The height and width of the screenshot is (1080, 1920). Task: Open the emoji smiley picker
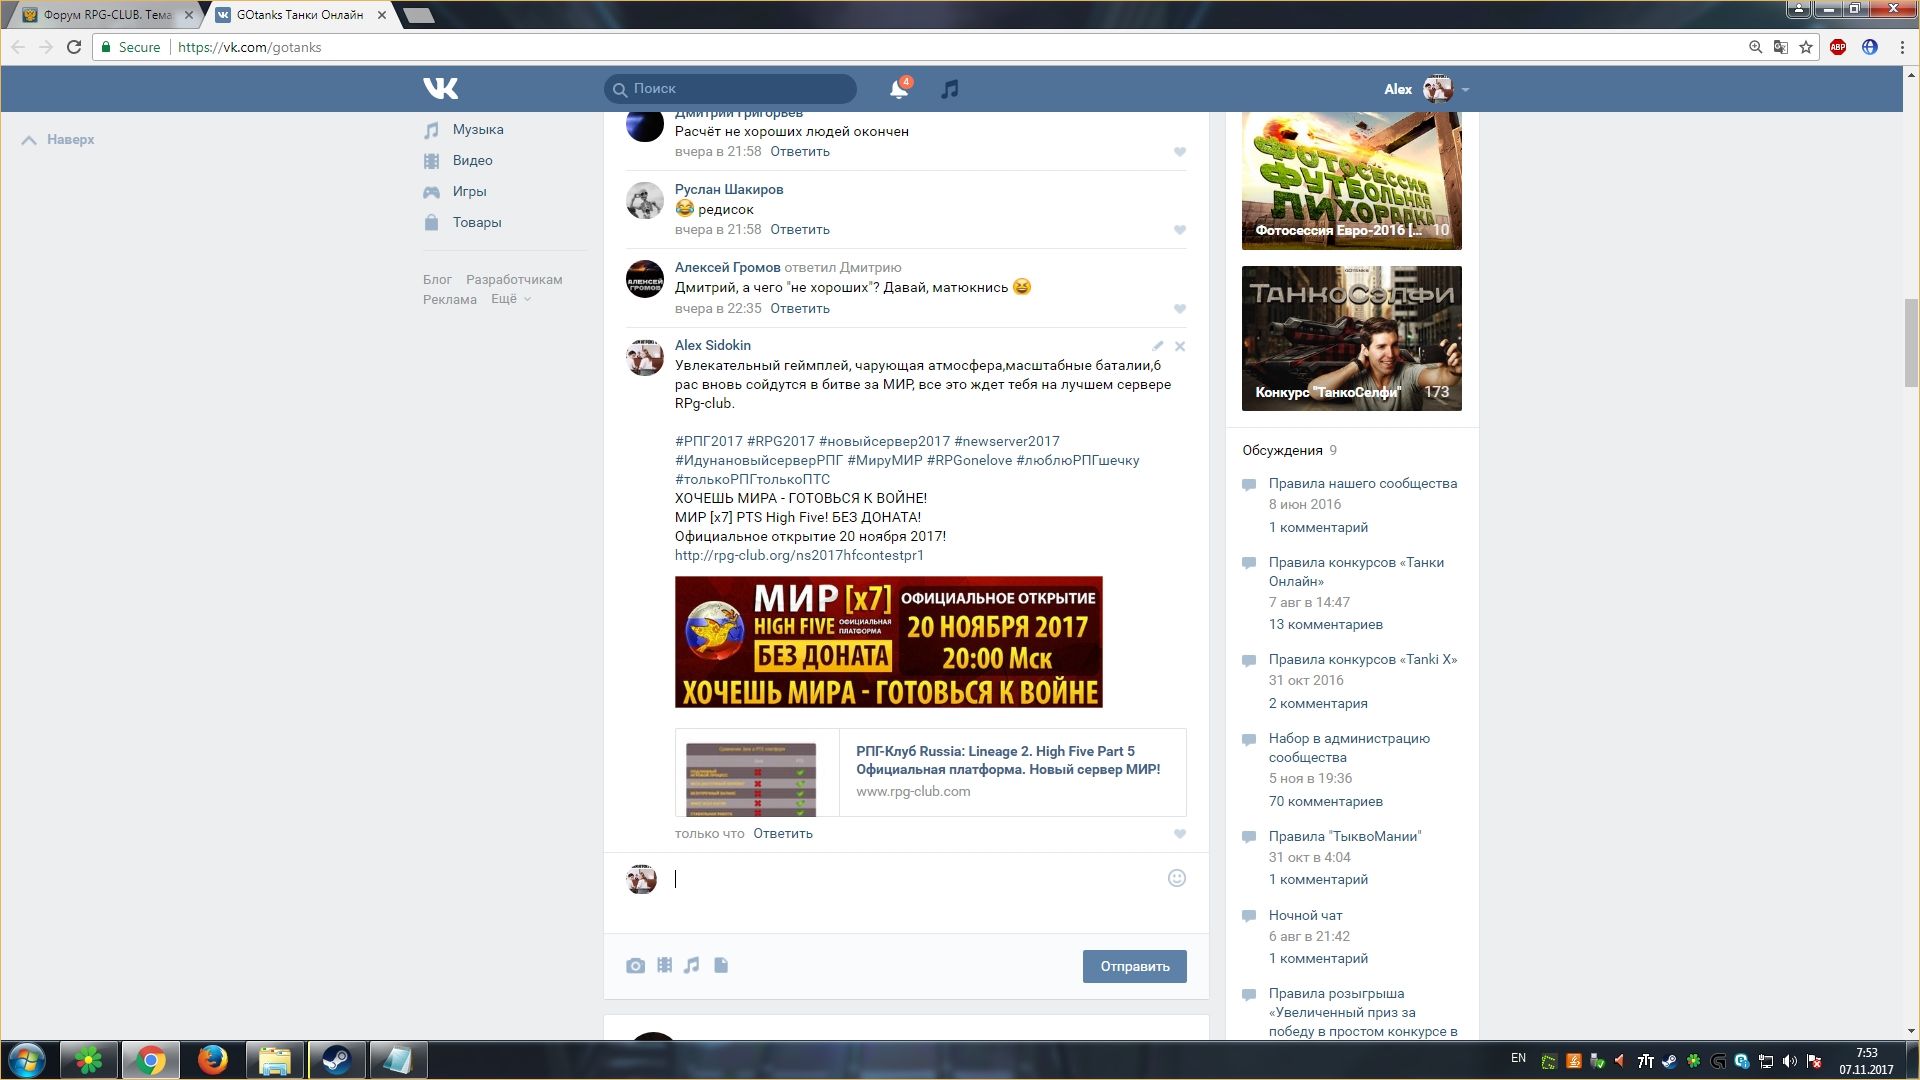point(1176,878)
